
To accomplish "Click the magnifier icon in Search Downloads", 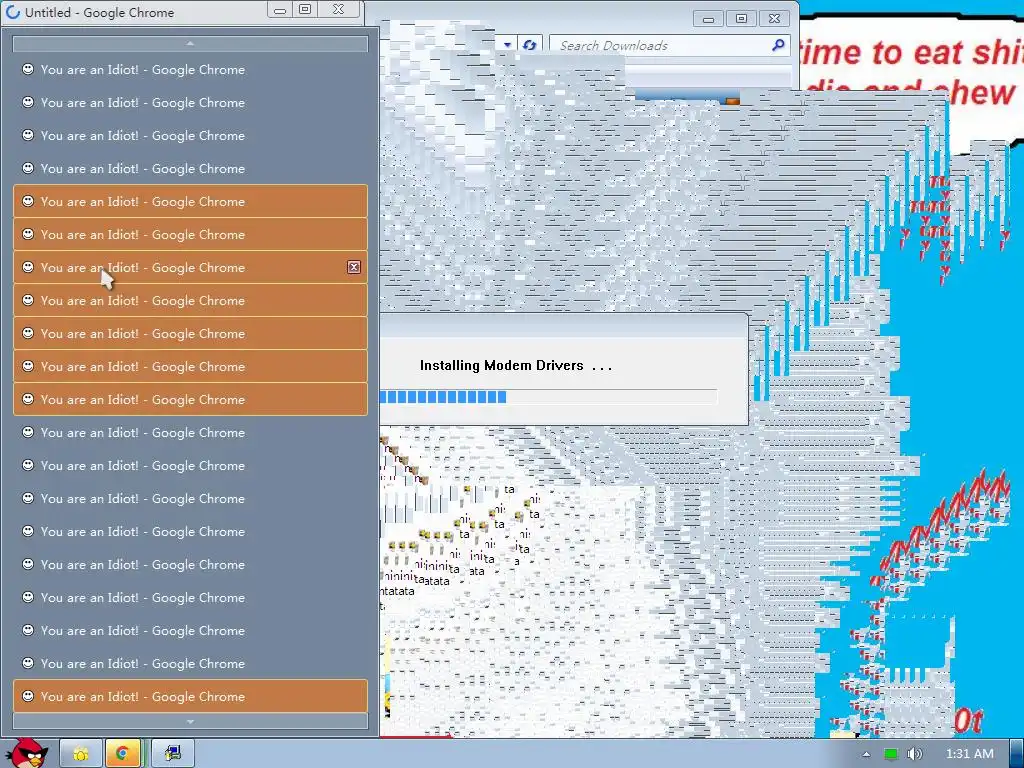I will pos(778,45).
